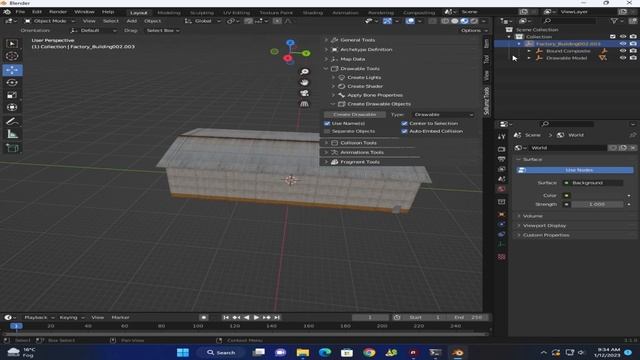The height and width of the screenshot is (360, 640).
Task: Select the Annotate tool
Action: point(12,121)
